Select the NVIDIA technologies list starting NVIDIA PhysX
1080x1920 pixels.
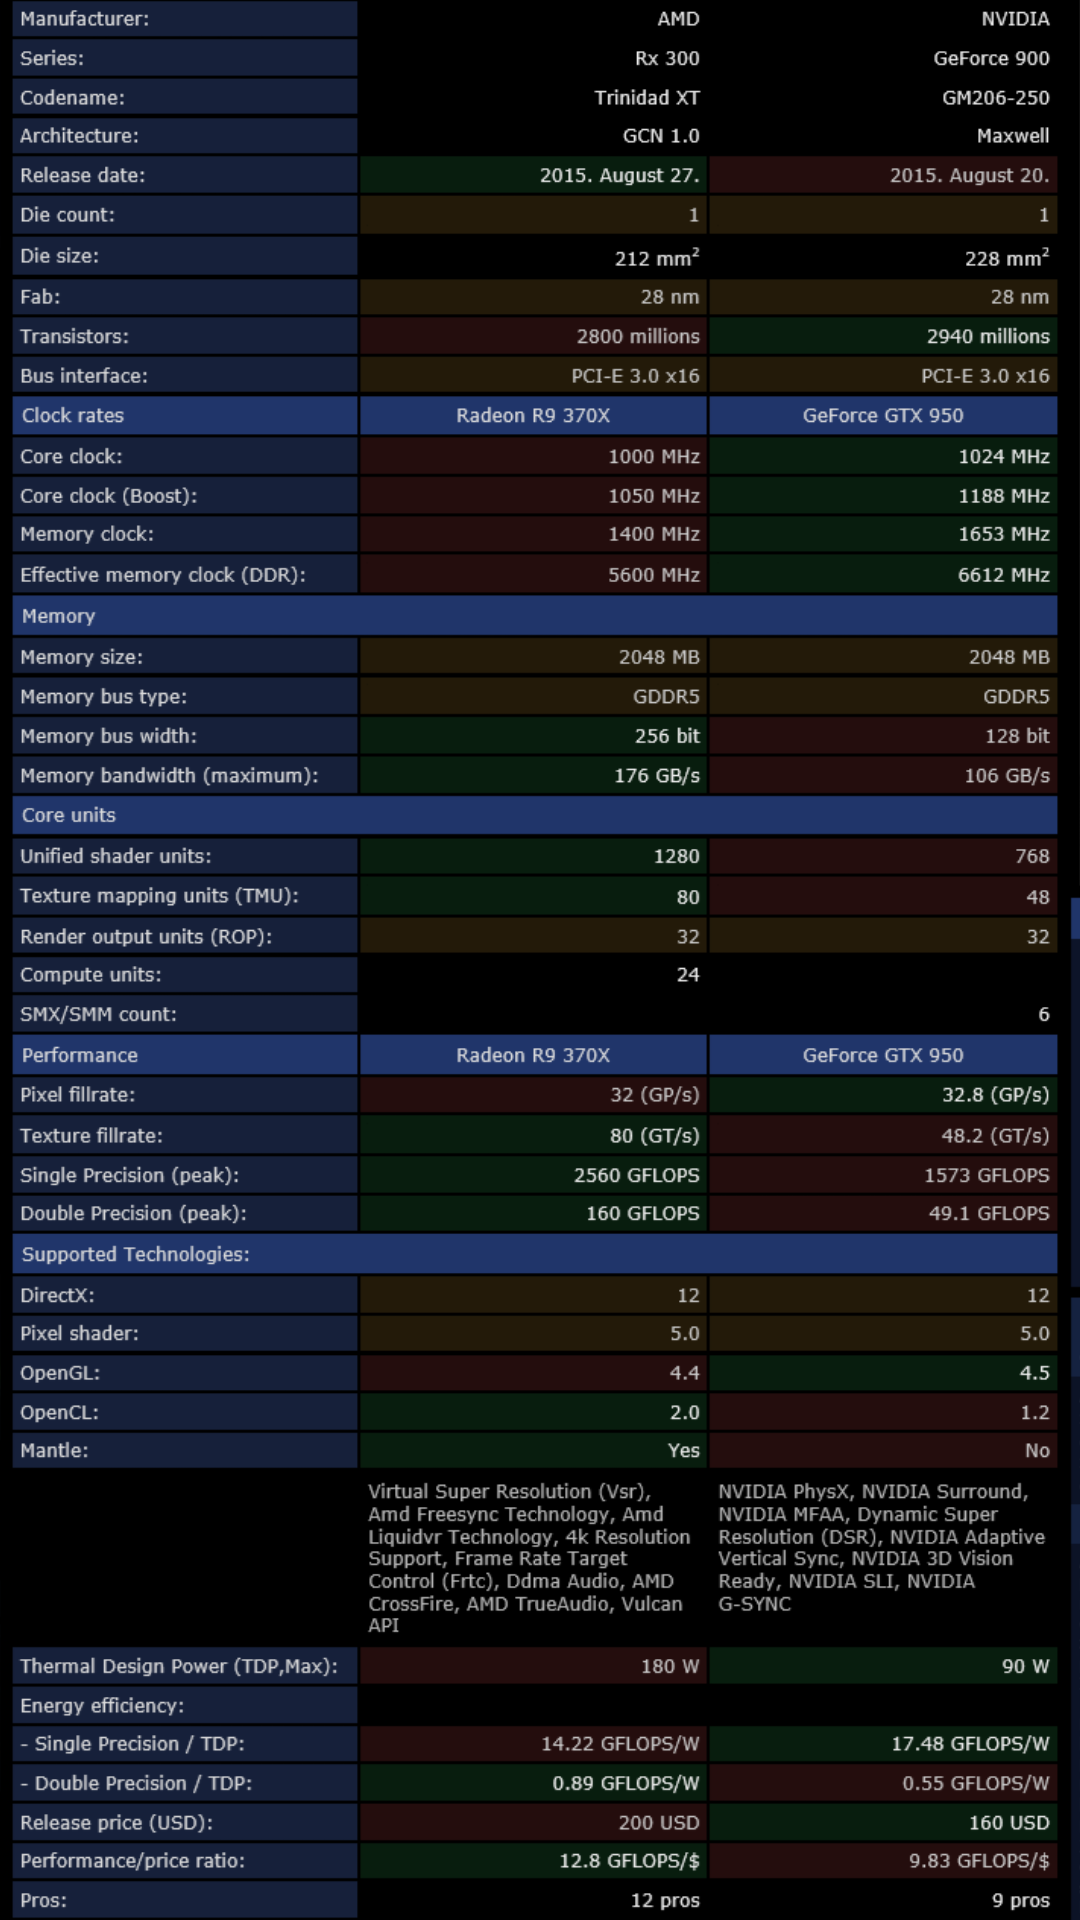tap(882, 1547)
